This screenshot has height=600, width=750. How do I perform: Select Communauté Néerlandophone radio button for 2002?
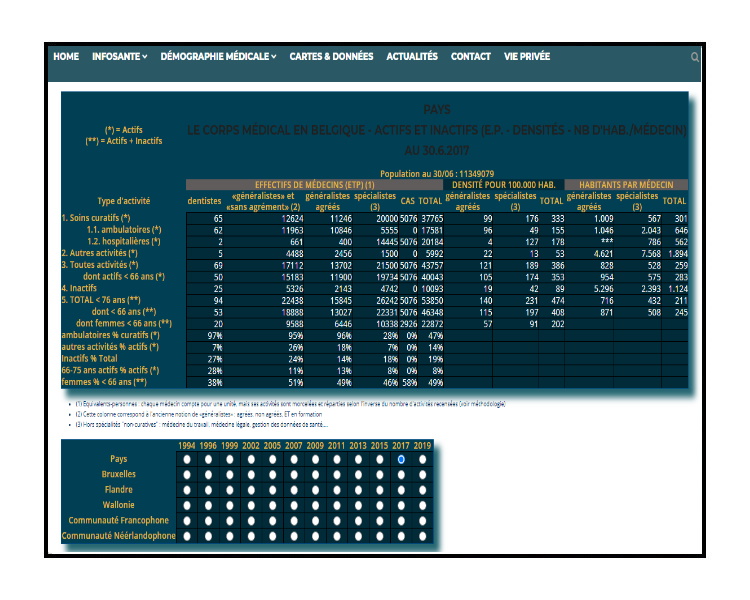click(251, 536)
